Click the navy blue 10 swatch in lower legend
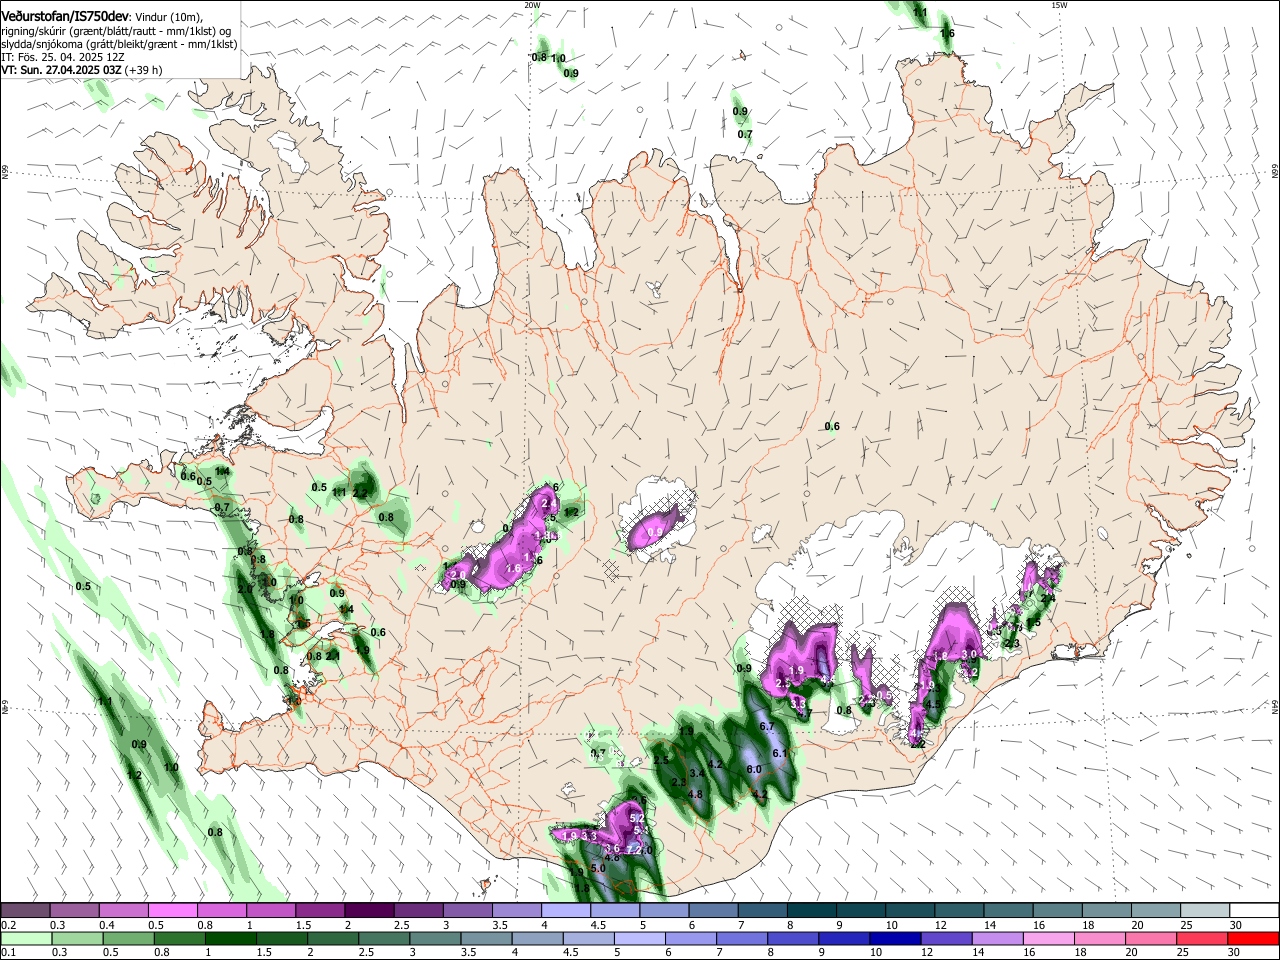The height and width of the screenshot is (960, 1280). click(895, 938)
